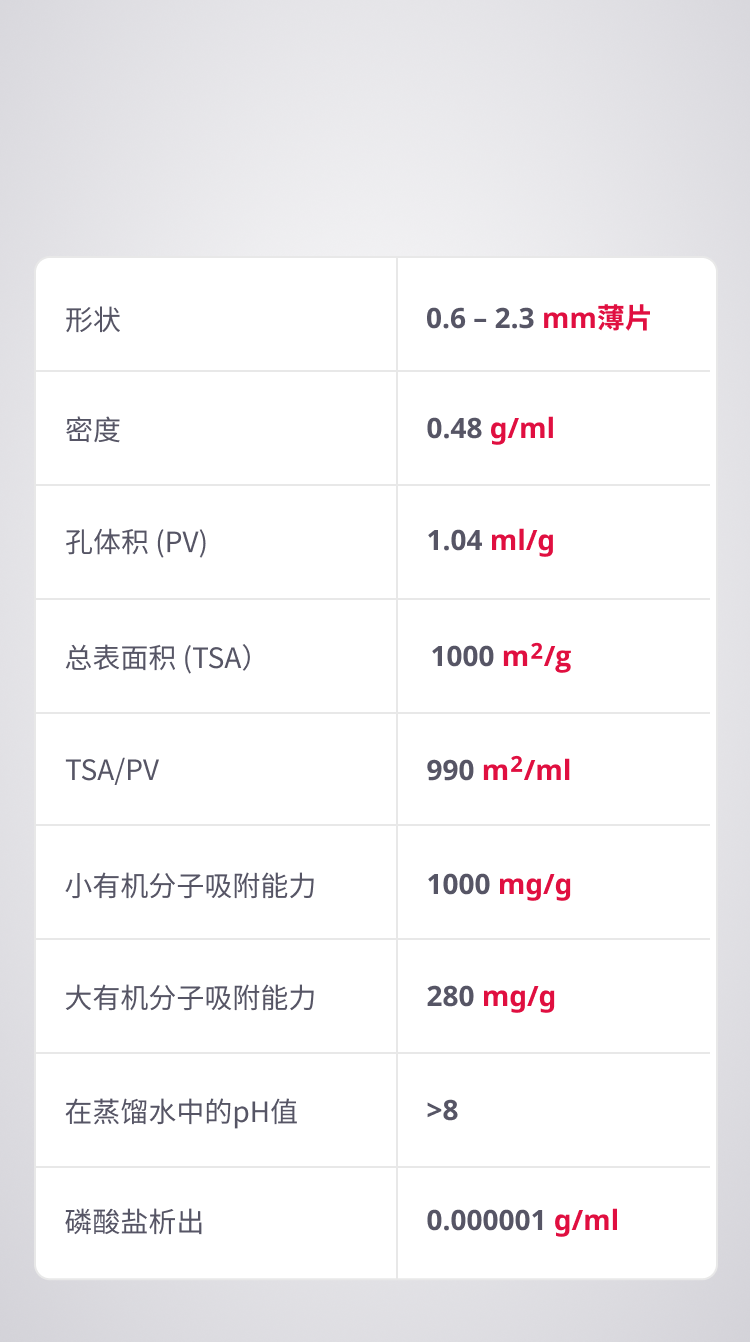Click the 280 mg/g value
Viewport: 750px width, 1342px height.
[491, 997]
